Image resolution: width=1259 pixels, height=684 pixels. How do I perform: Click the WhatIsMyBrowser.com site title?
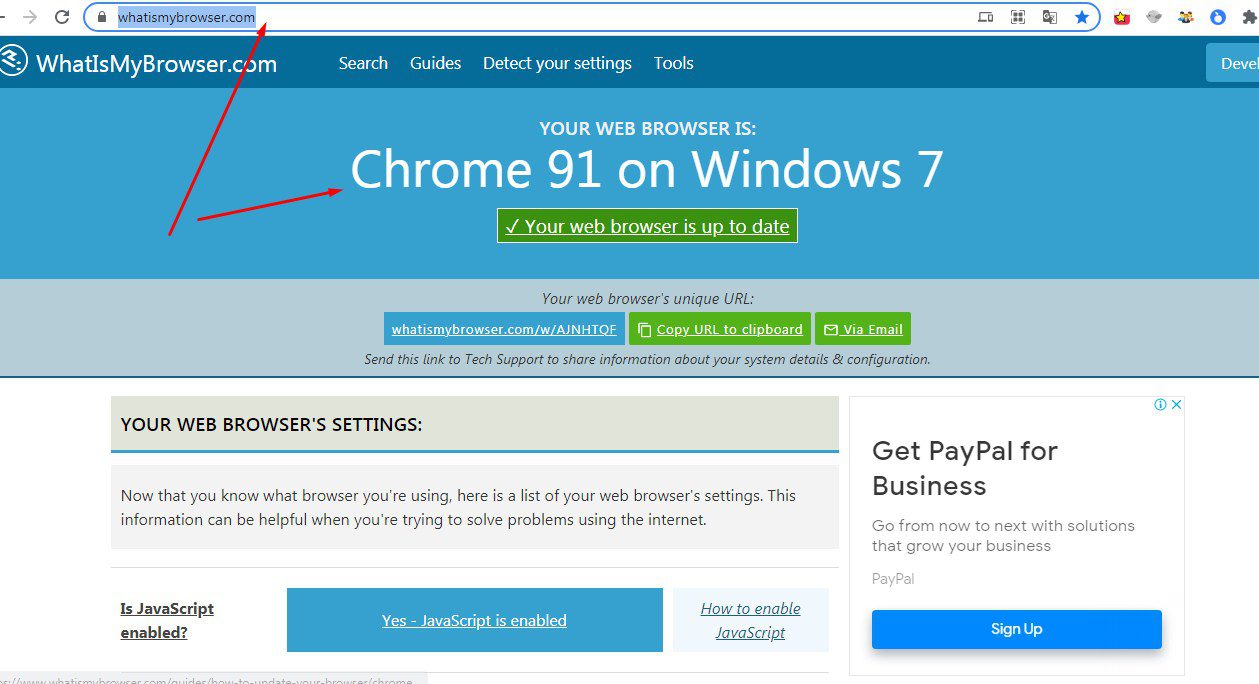(x=156, y=64)
